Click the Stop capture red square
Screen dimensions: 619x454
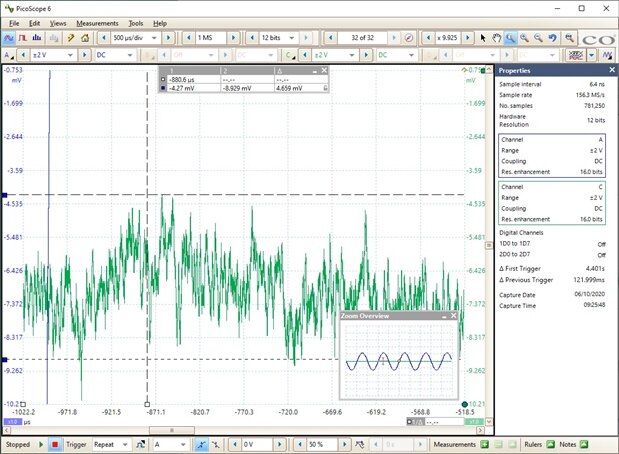coord(56,444)
